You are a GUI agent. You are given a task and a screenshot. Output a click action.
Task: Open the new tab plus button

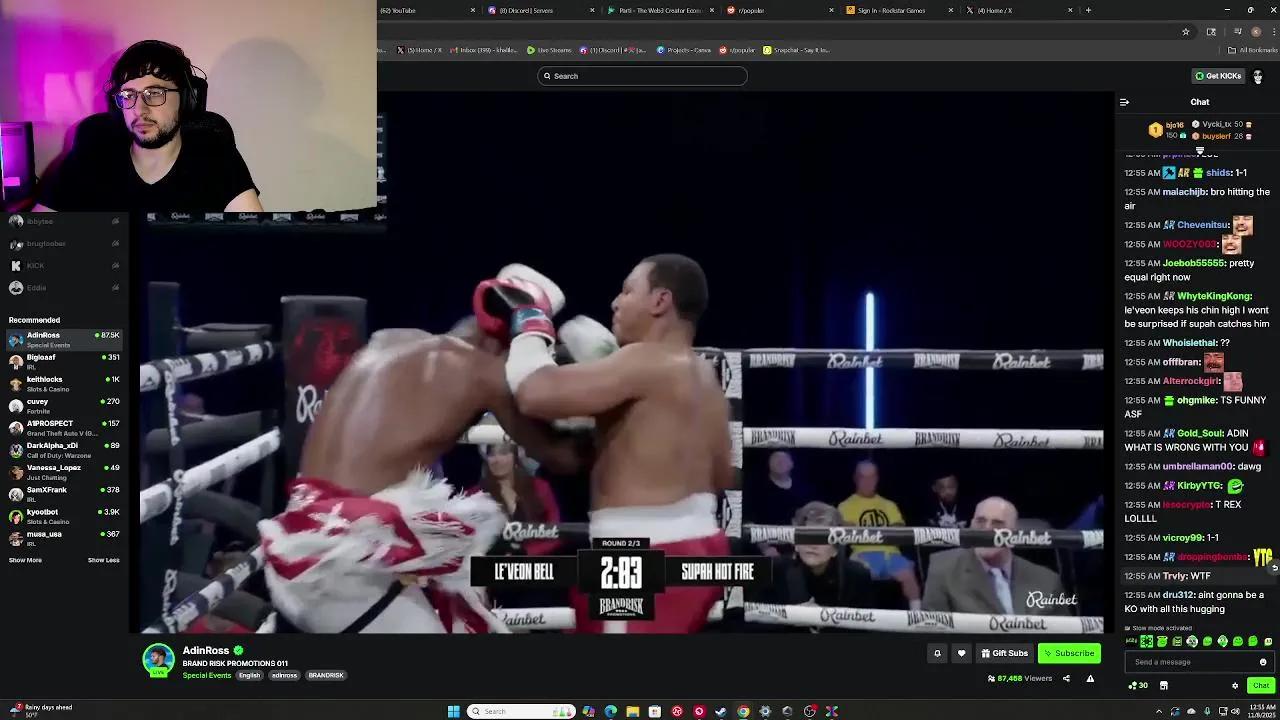click(x=1088, y=10)
